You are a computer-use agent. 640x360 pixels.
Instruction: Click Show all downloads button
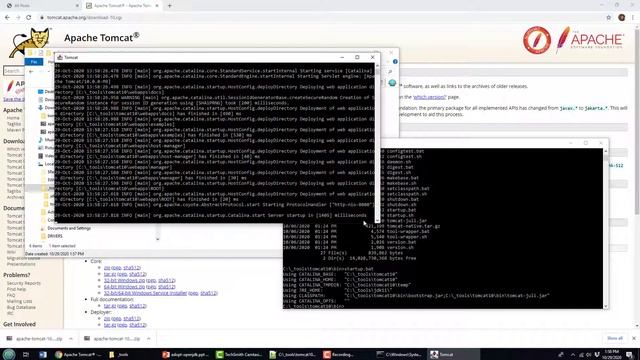click(615, 338)
